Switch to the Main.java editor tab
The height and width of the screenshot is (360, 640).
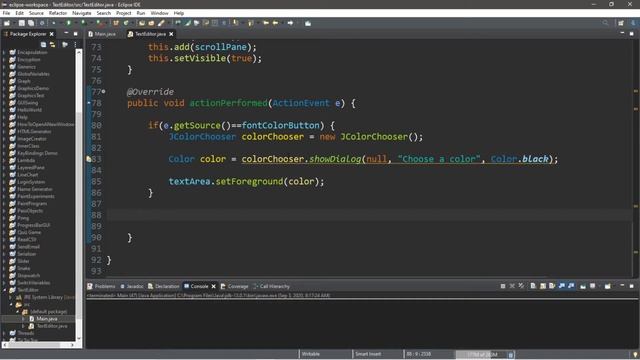(102, 34)
